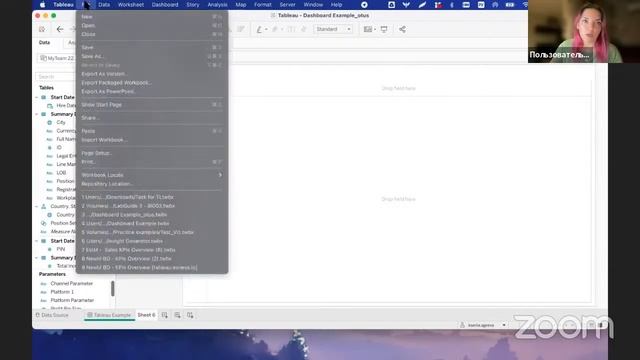Click the Bluetooth icon in menu bar

click(451, 5)
